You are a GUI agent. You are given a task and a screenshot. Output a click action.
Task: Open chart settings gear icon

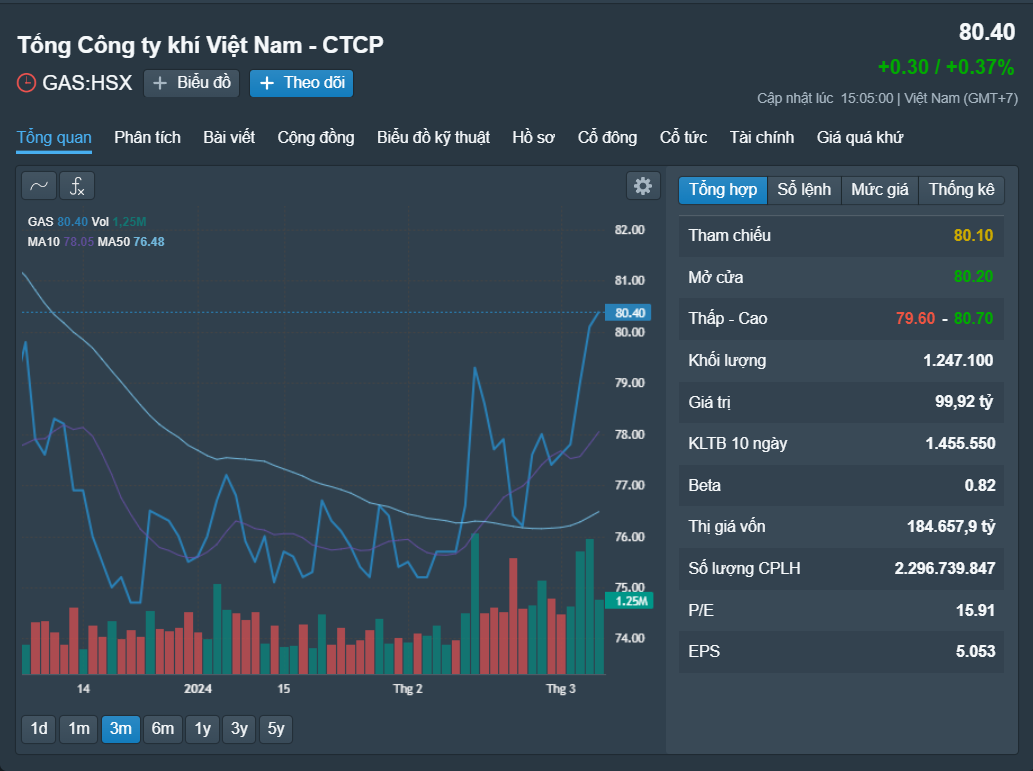643,186
